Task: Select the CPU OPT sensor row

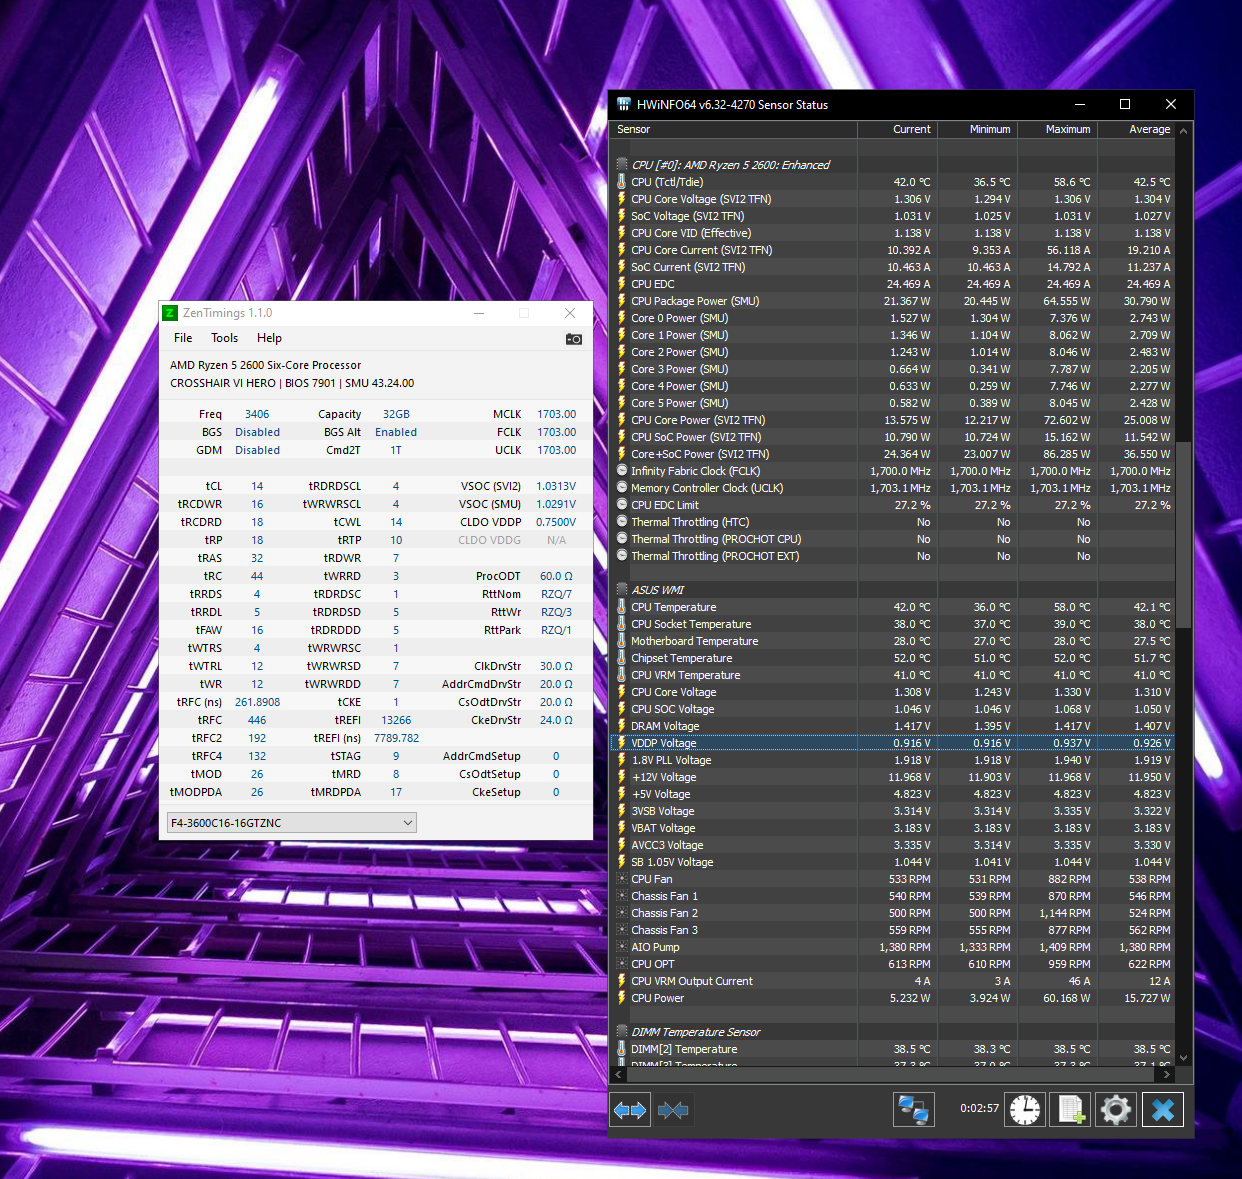Action: (x=892, y=964)
